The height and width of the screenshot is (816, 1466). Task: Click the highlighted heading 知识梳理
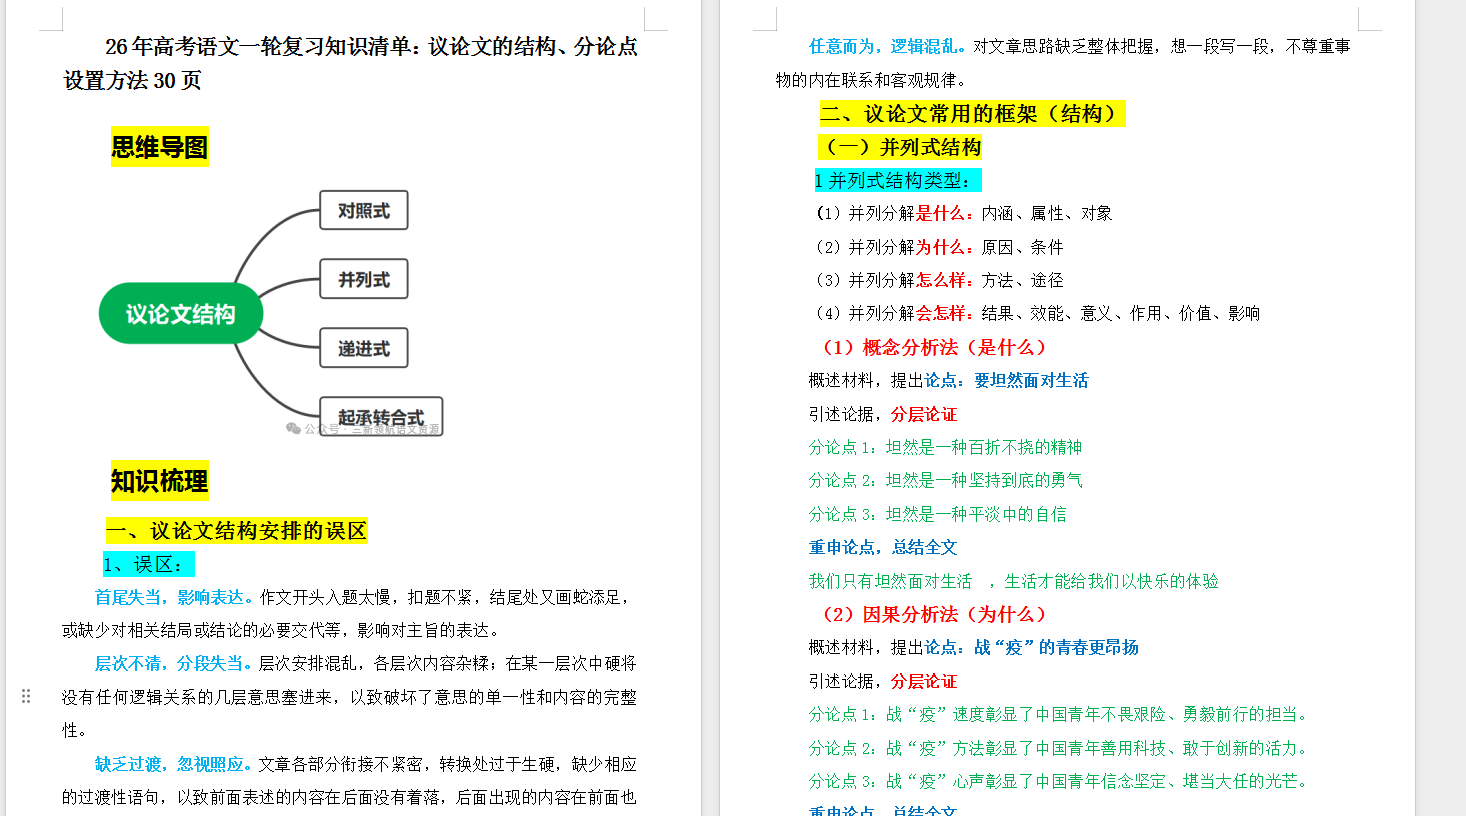(160, 481)
